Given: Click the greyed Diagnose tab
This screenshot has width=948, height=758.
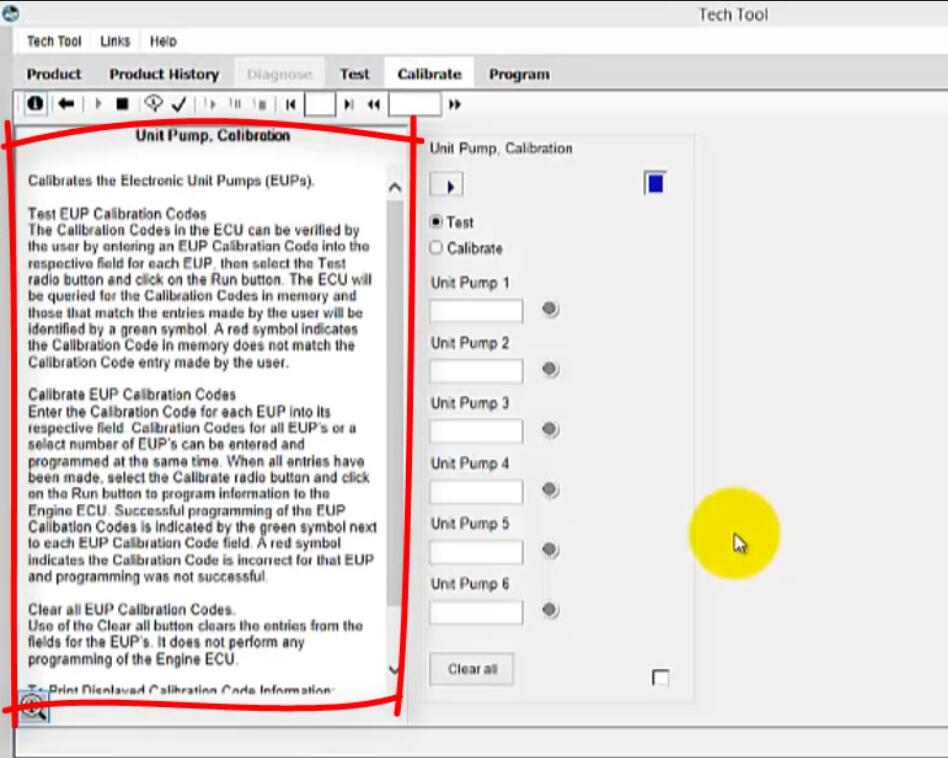Looking at the screenshot, I should pos(279,74).
